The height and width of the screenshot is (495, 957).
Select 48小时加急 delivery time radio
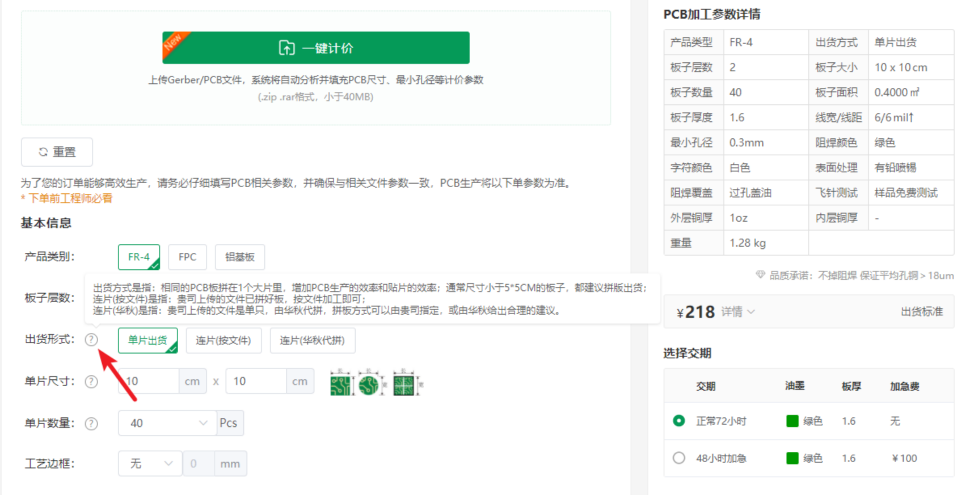coord(680,458)
